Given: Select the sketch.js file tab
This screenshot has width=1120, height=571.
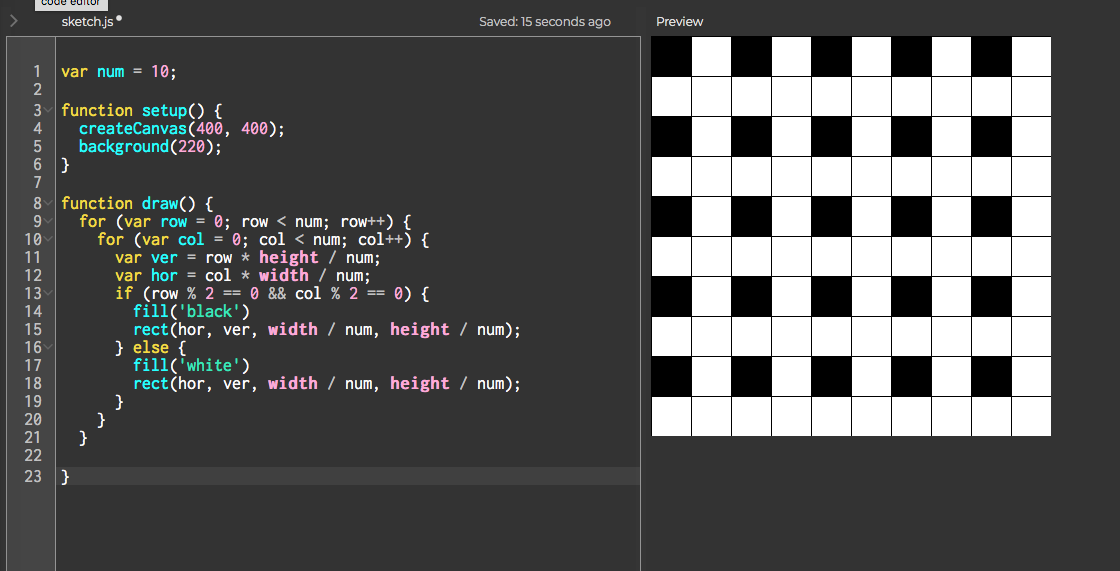Looking at the screenshot, I should click(x=87, y=21).
